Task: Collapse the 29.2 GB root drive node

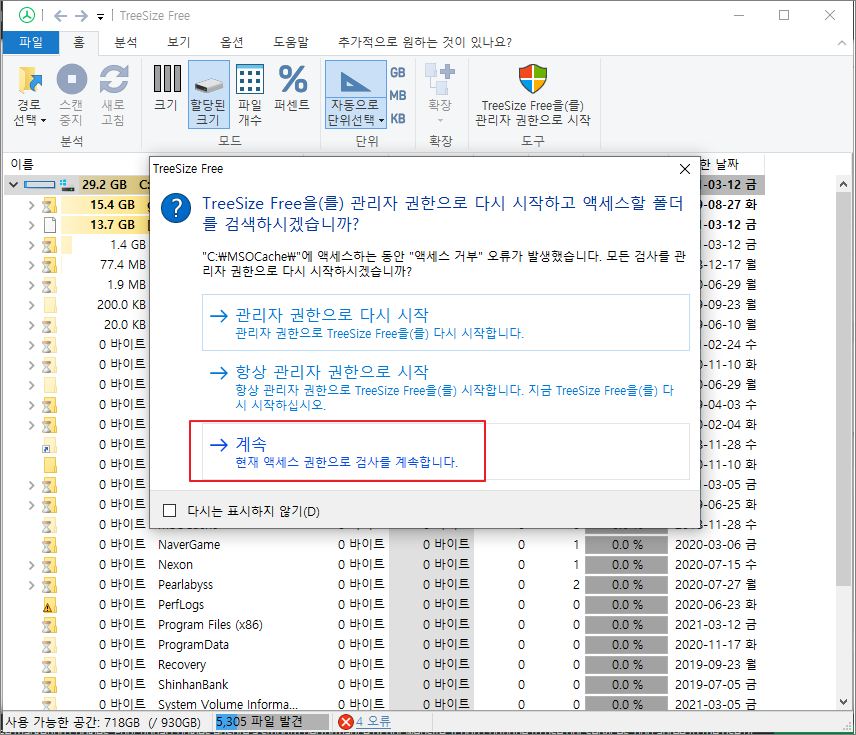Action: coord(14,185)
